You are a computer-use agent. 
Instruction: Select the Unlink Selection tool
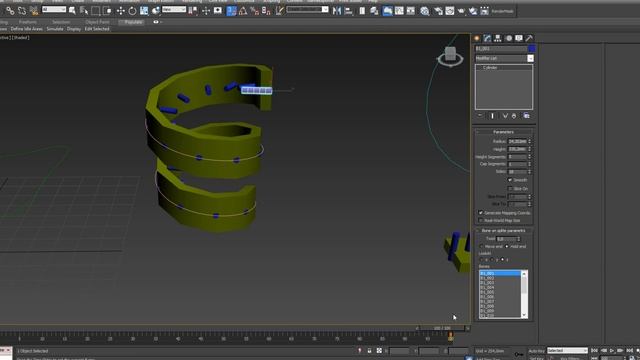pos(22,11)
